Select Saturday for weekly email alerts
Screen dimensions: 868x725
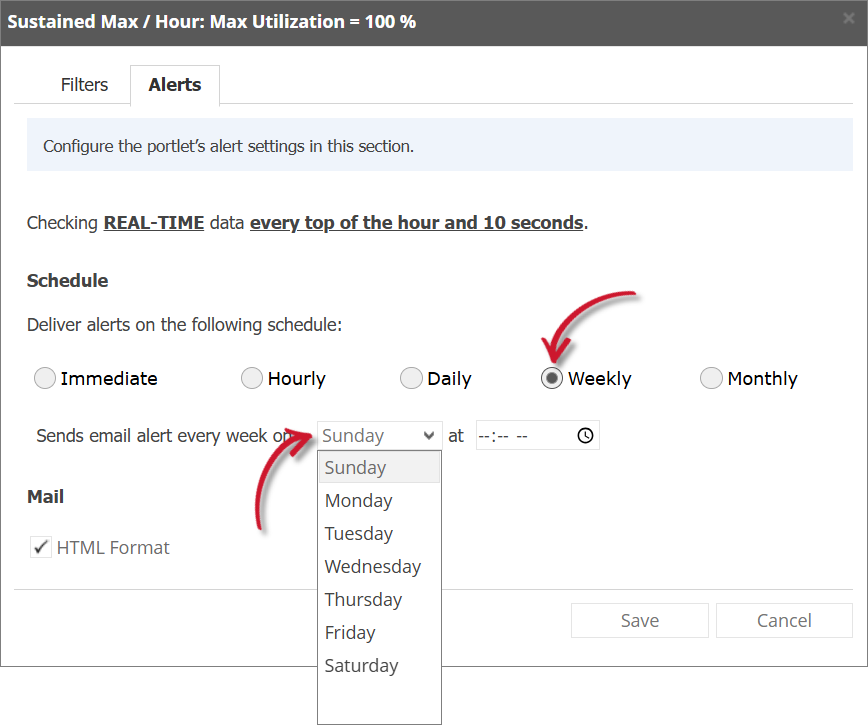(360, 665)
